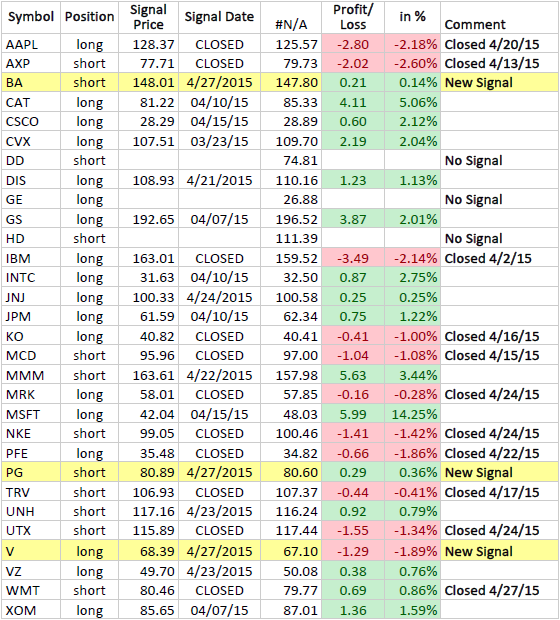Image resolution: width=560 pixels, height=620 pixels.
Task: Select the DD symbol cell
Action: [x=31, y=161]
